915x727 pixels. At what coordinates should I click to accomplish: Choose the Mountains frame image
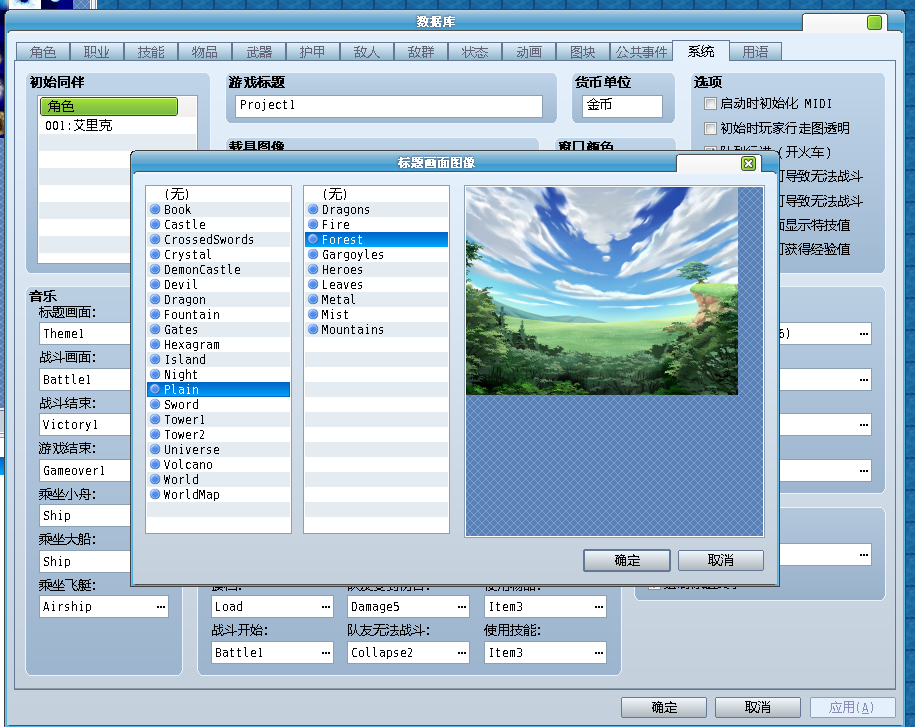click(x=376, y=330)
